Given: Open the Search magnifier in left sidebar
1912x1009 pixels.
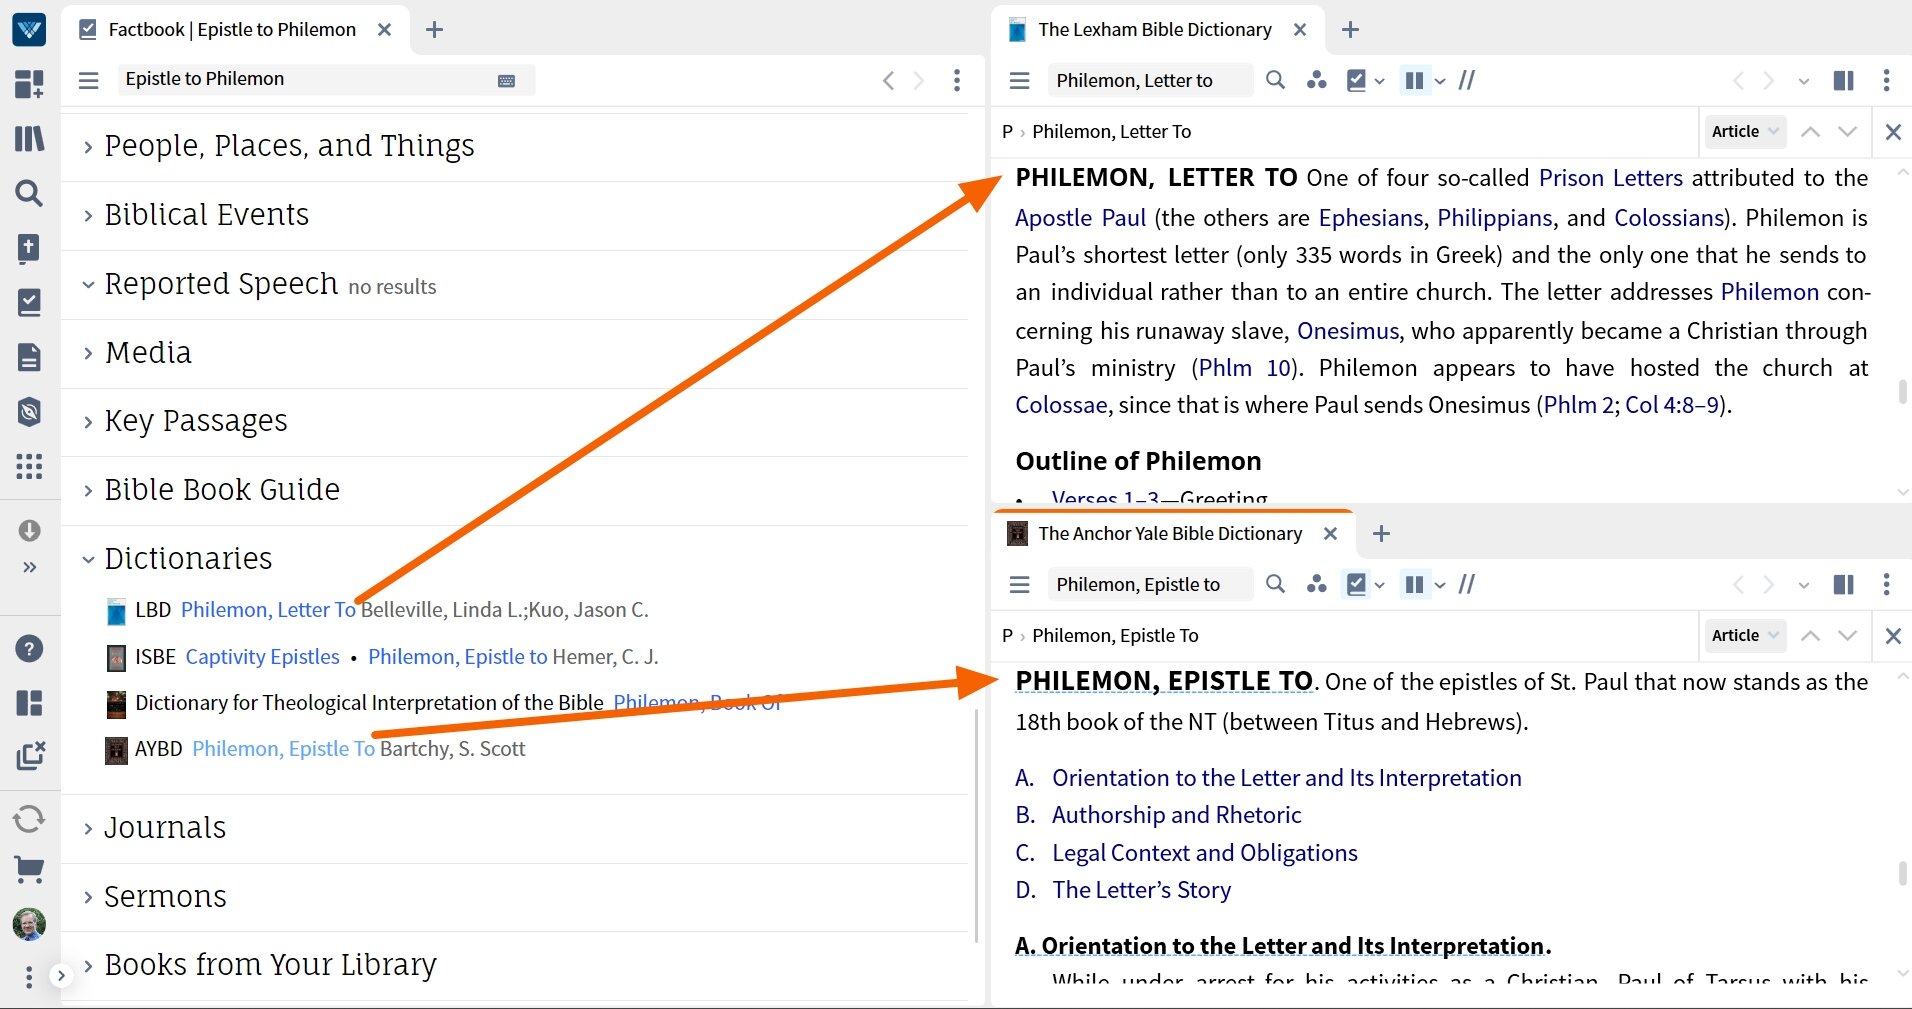Looking at the screenshot, I should [x=29, y=193].
